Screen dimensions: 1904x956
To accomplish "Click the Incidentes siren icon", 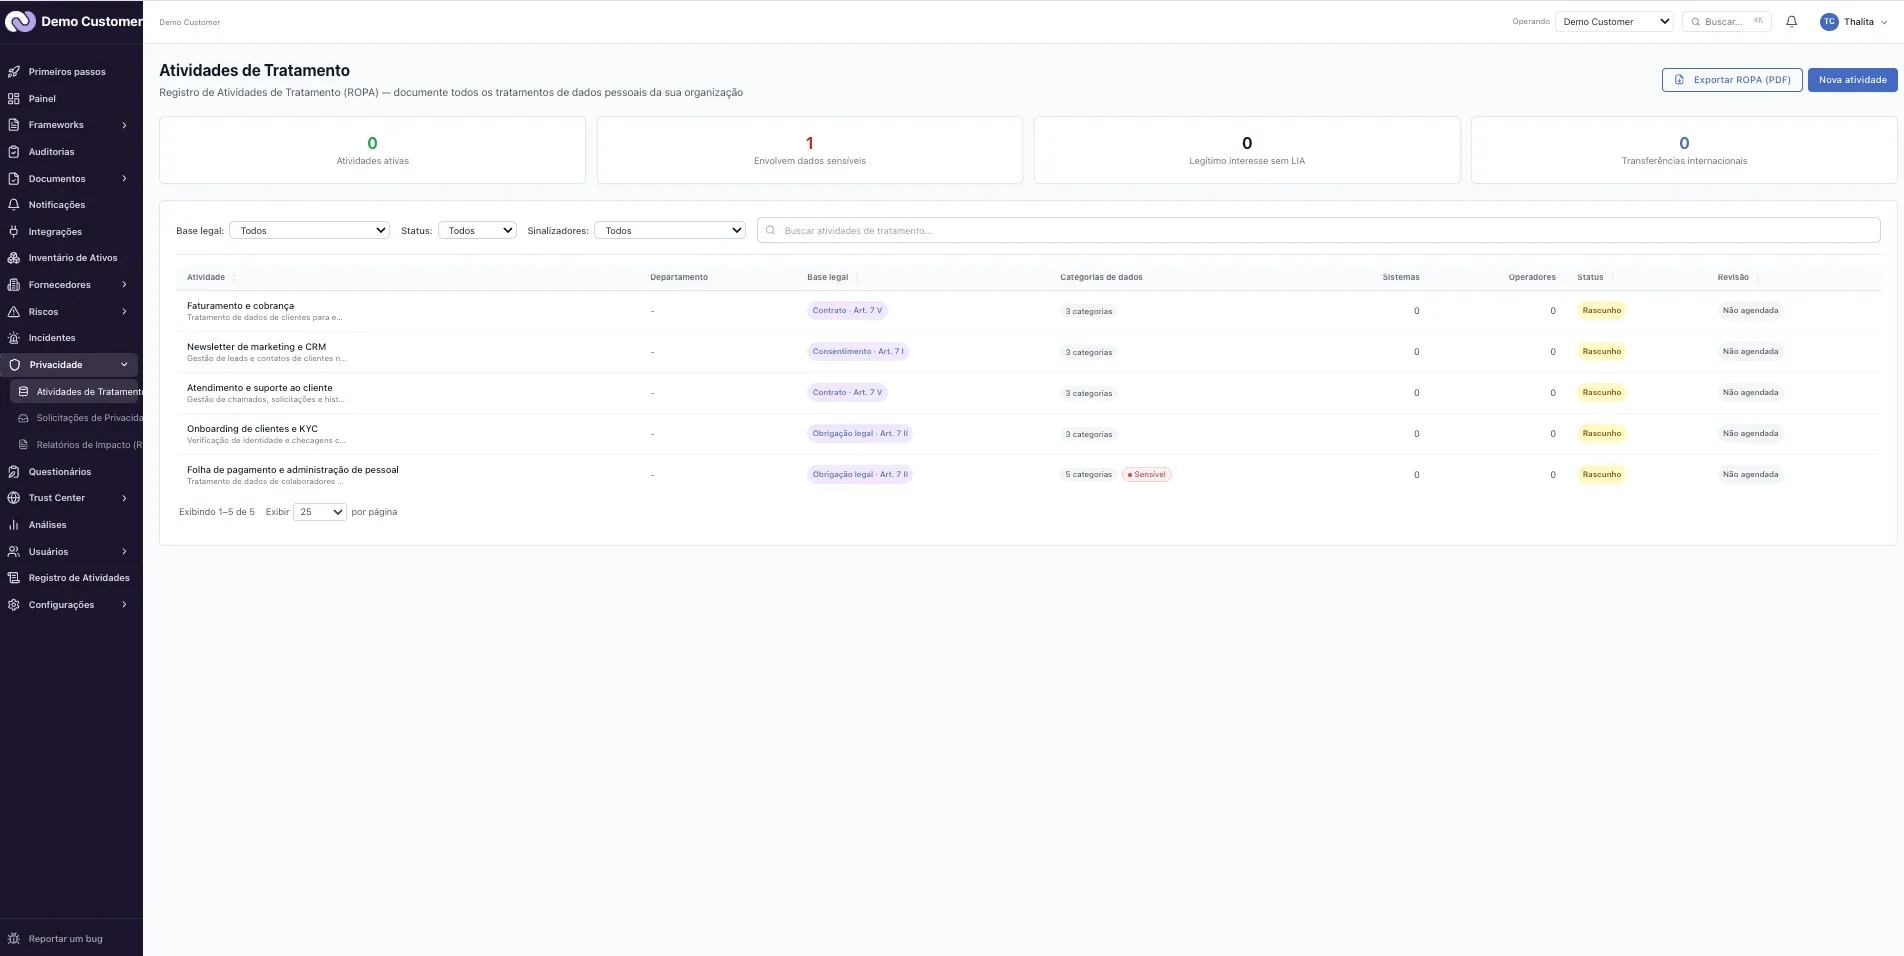I will pos(14,338).
